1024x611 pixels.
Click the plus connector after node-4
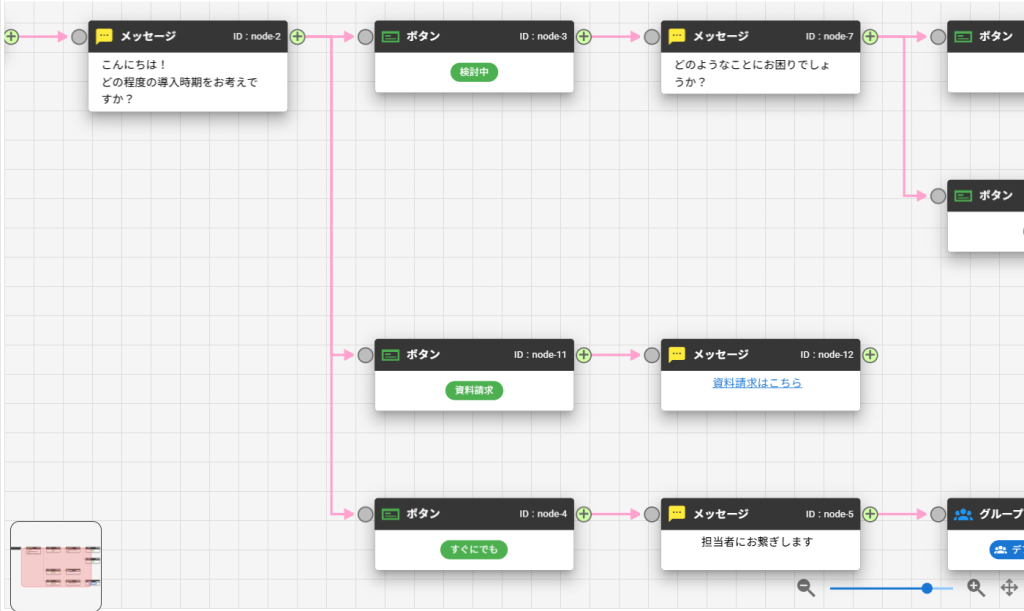584,514
